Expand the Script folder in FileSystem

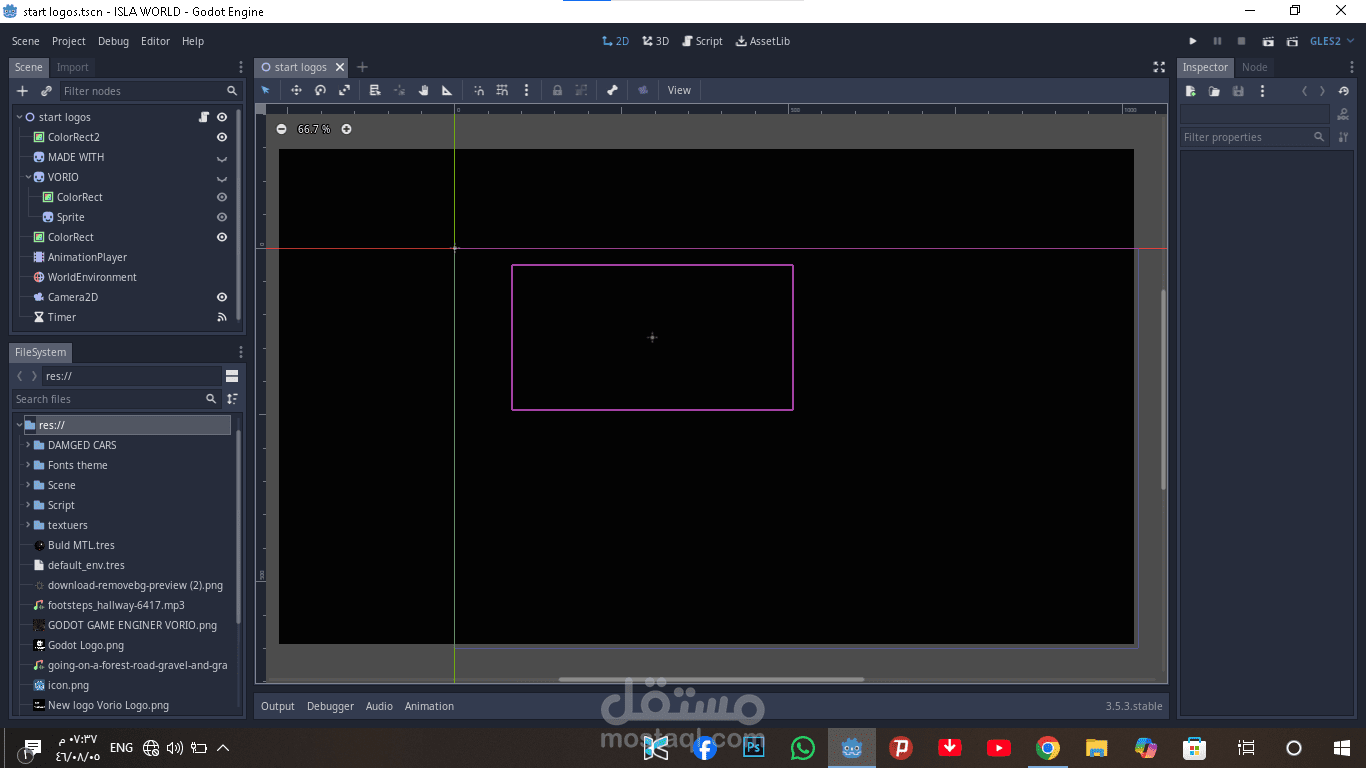28,505
